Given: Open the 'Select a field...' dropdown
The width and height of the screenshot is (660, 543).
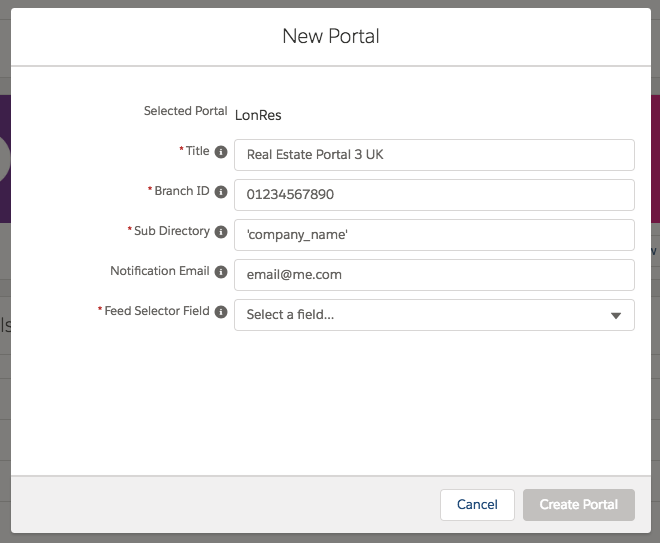Looking at the screenshot, I should coord(420,315).
